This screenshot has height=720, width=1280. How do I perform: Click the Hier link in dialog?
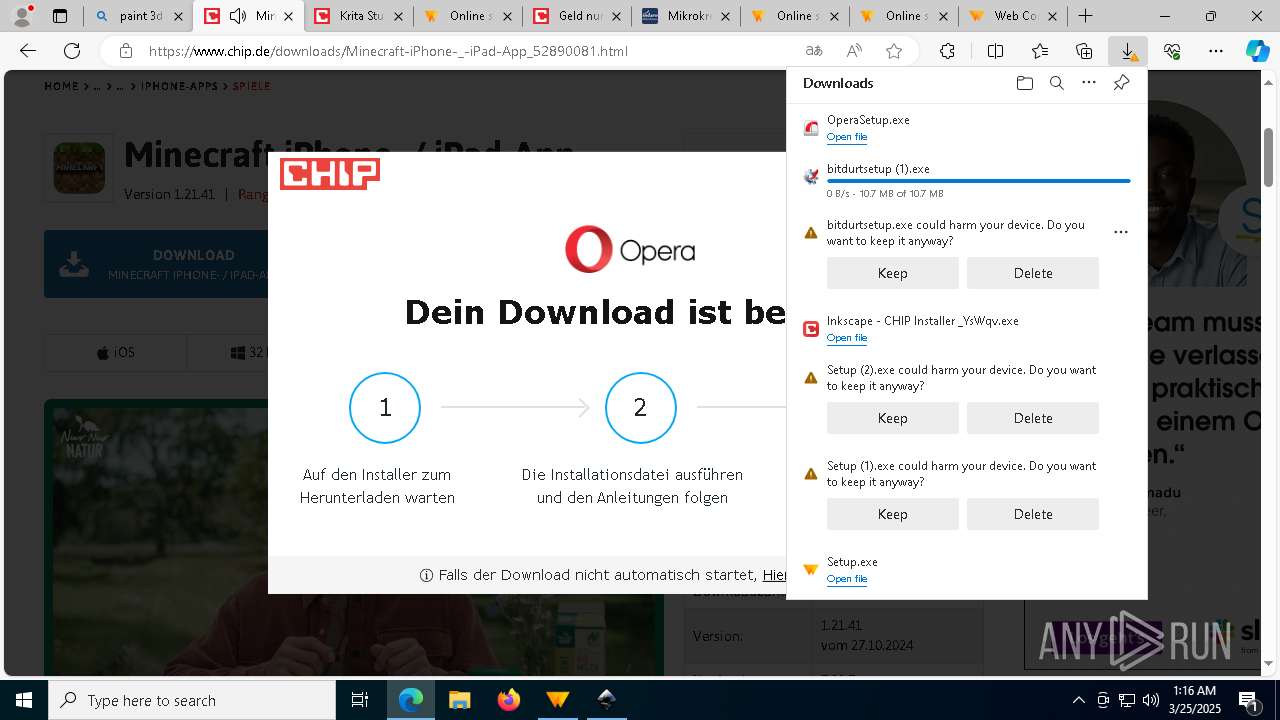point(775,575)
